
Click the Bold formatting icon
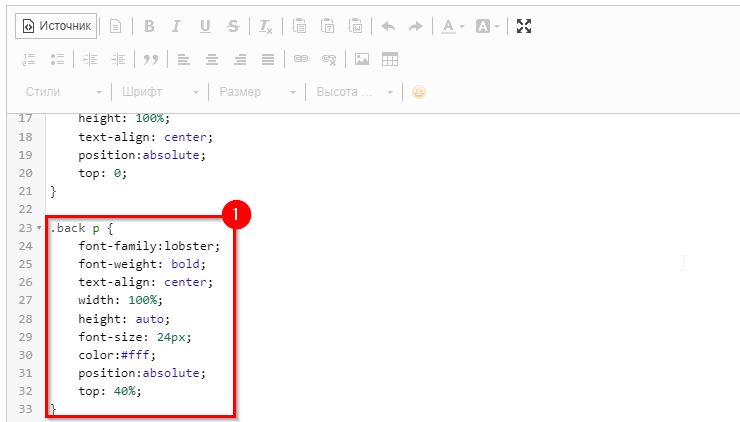[149, 26]
